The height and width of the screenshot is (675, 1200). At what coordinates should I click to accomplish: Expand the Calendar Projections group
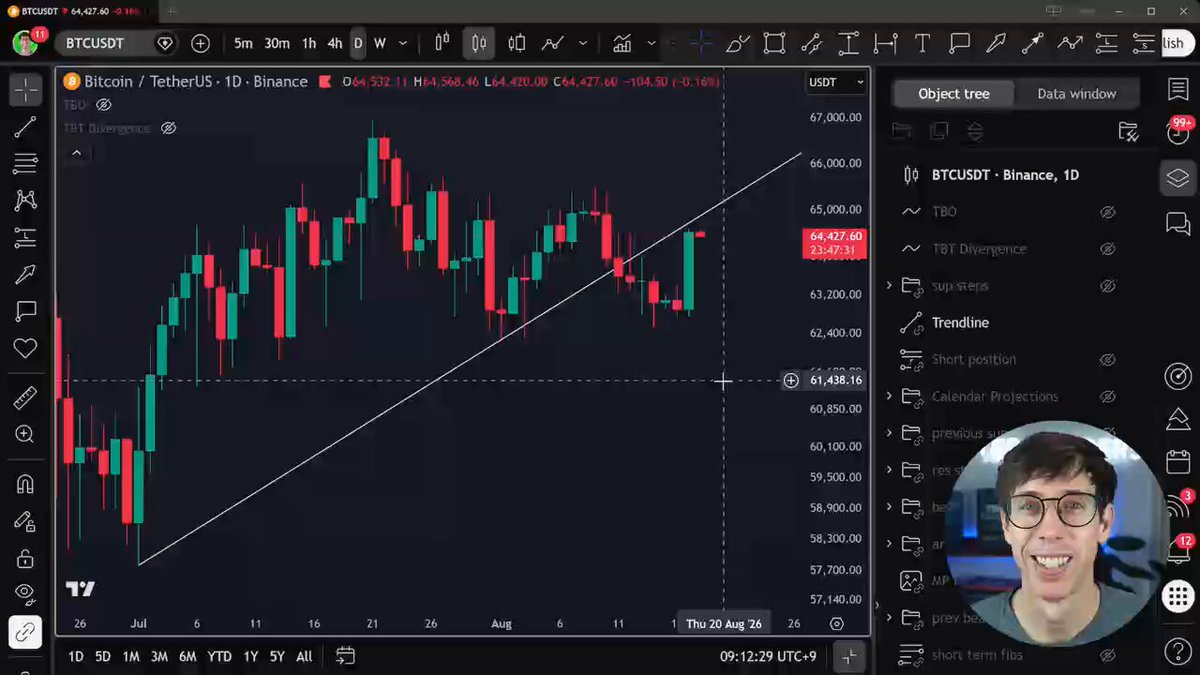pyautogui.click(x=889, y=397)
